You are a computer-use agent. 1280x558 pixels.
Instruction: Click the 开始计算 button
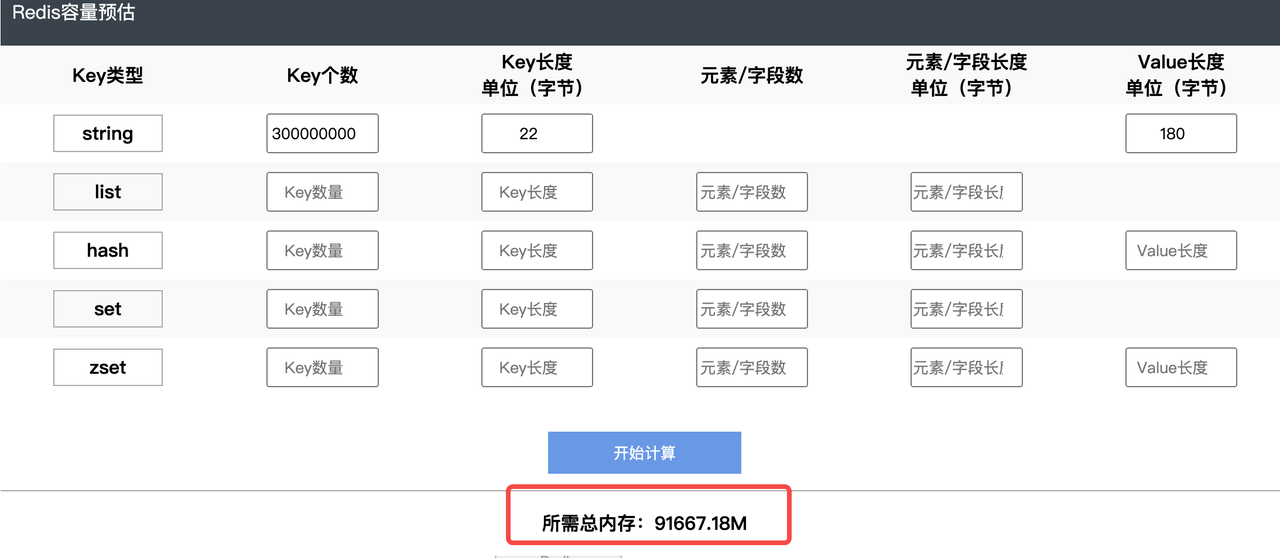click(x=644, y=453)
